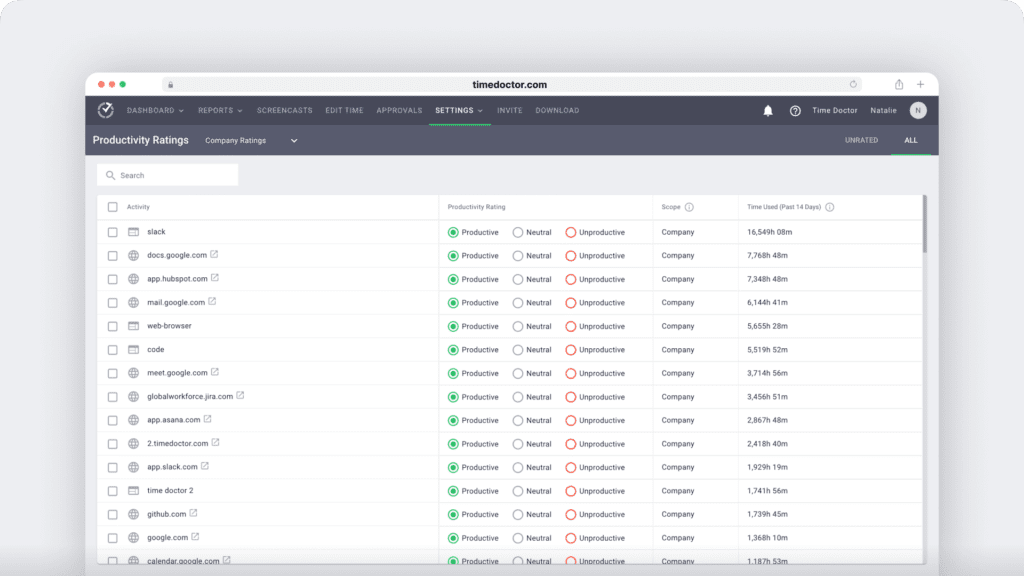Viewport: 1024px width, 576px height.
Task: Click the Invite link in navigation
Action: pos(510,110)
